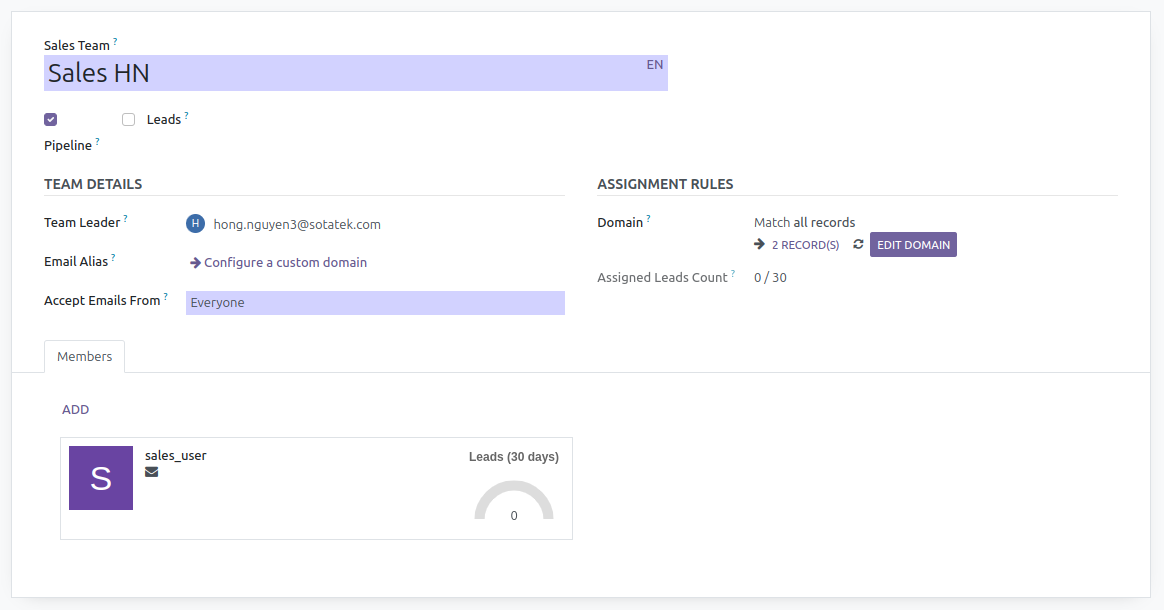Click ADD to add a team member

75,409
